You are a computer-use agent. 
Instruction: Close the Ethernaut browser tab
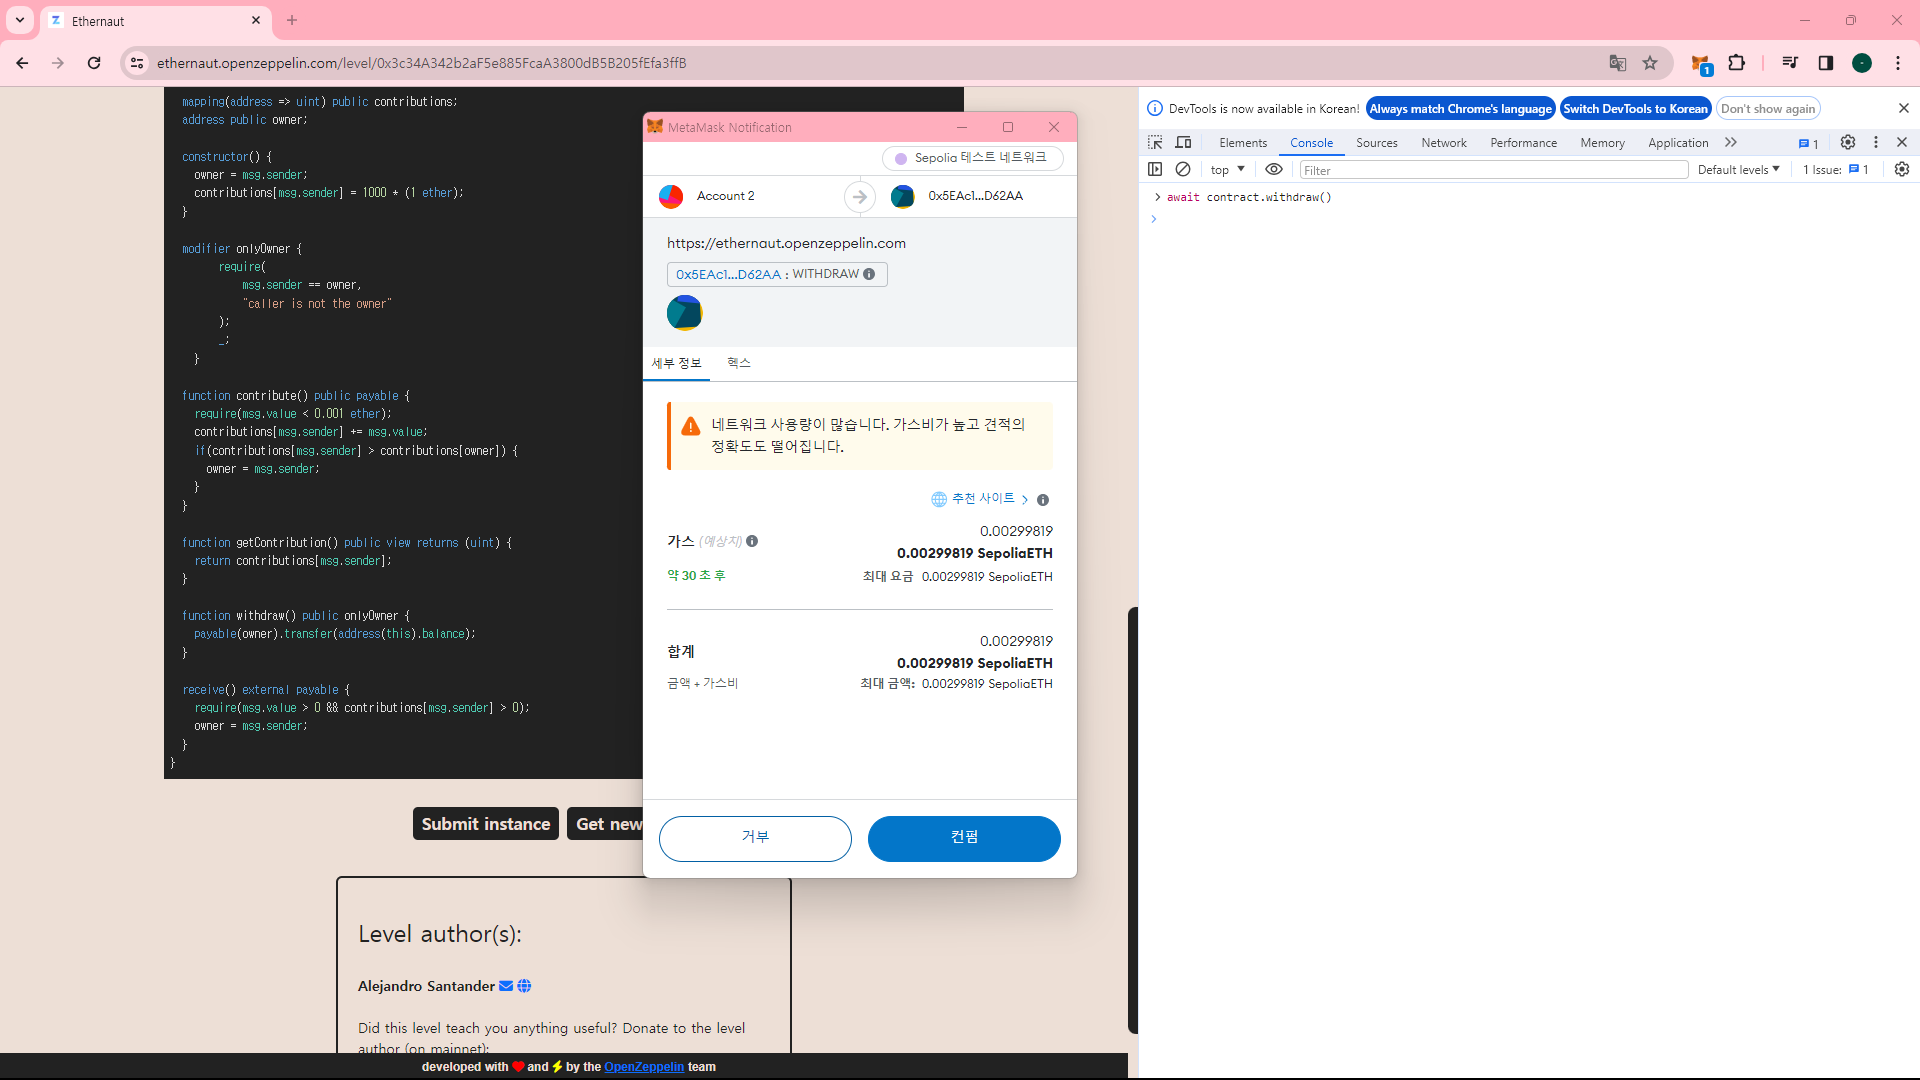pyautogui.click(x=256, y=20)
